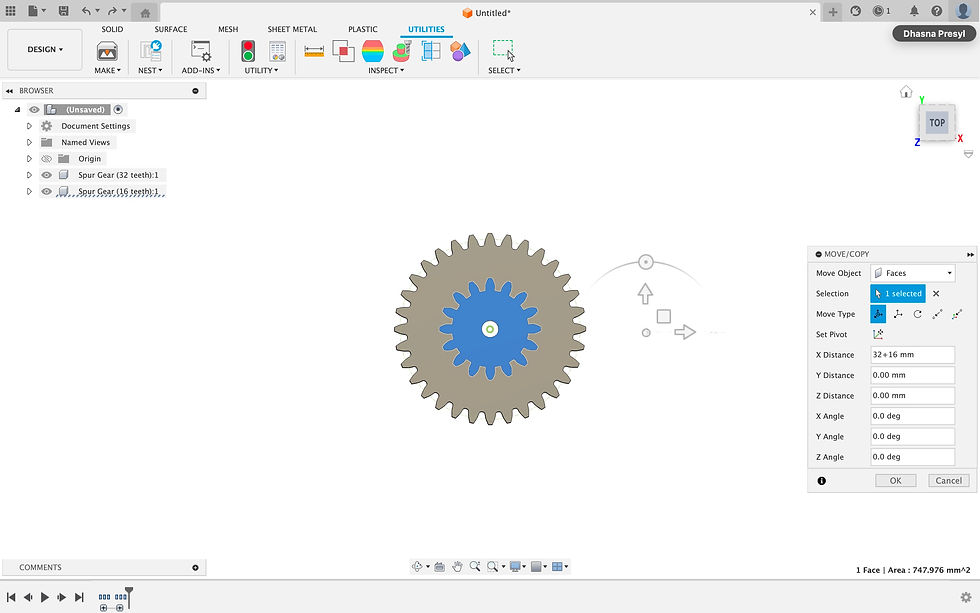
Task: Select the Measure tool
Action: click(x=314, y=51)
